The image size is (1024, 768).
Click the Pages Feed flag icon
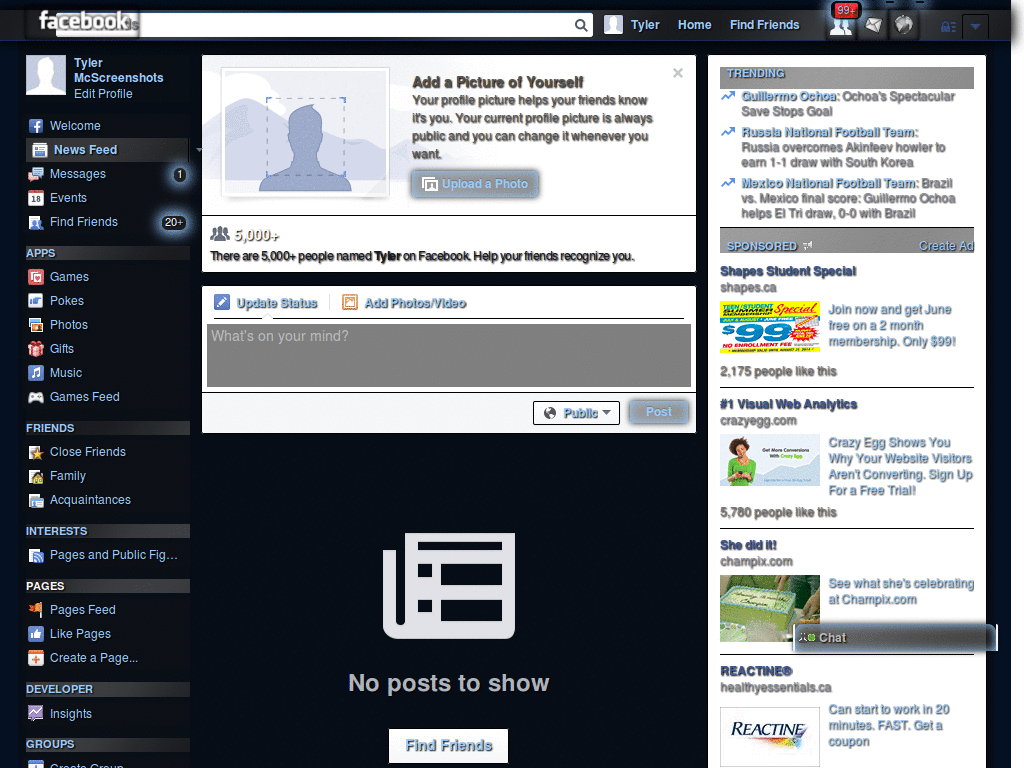pyautogui.click(x=36, y=610)
